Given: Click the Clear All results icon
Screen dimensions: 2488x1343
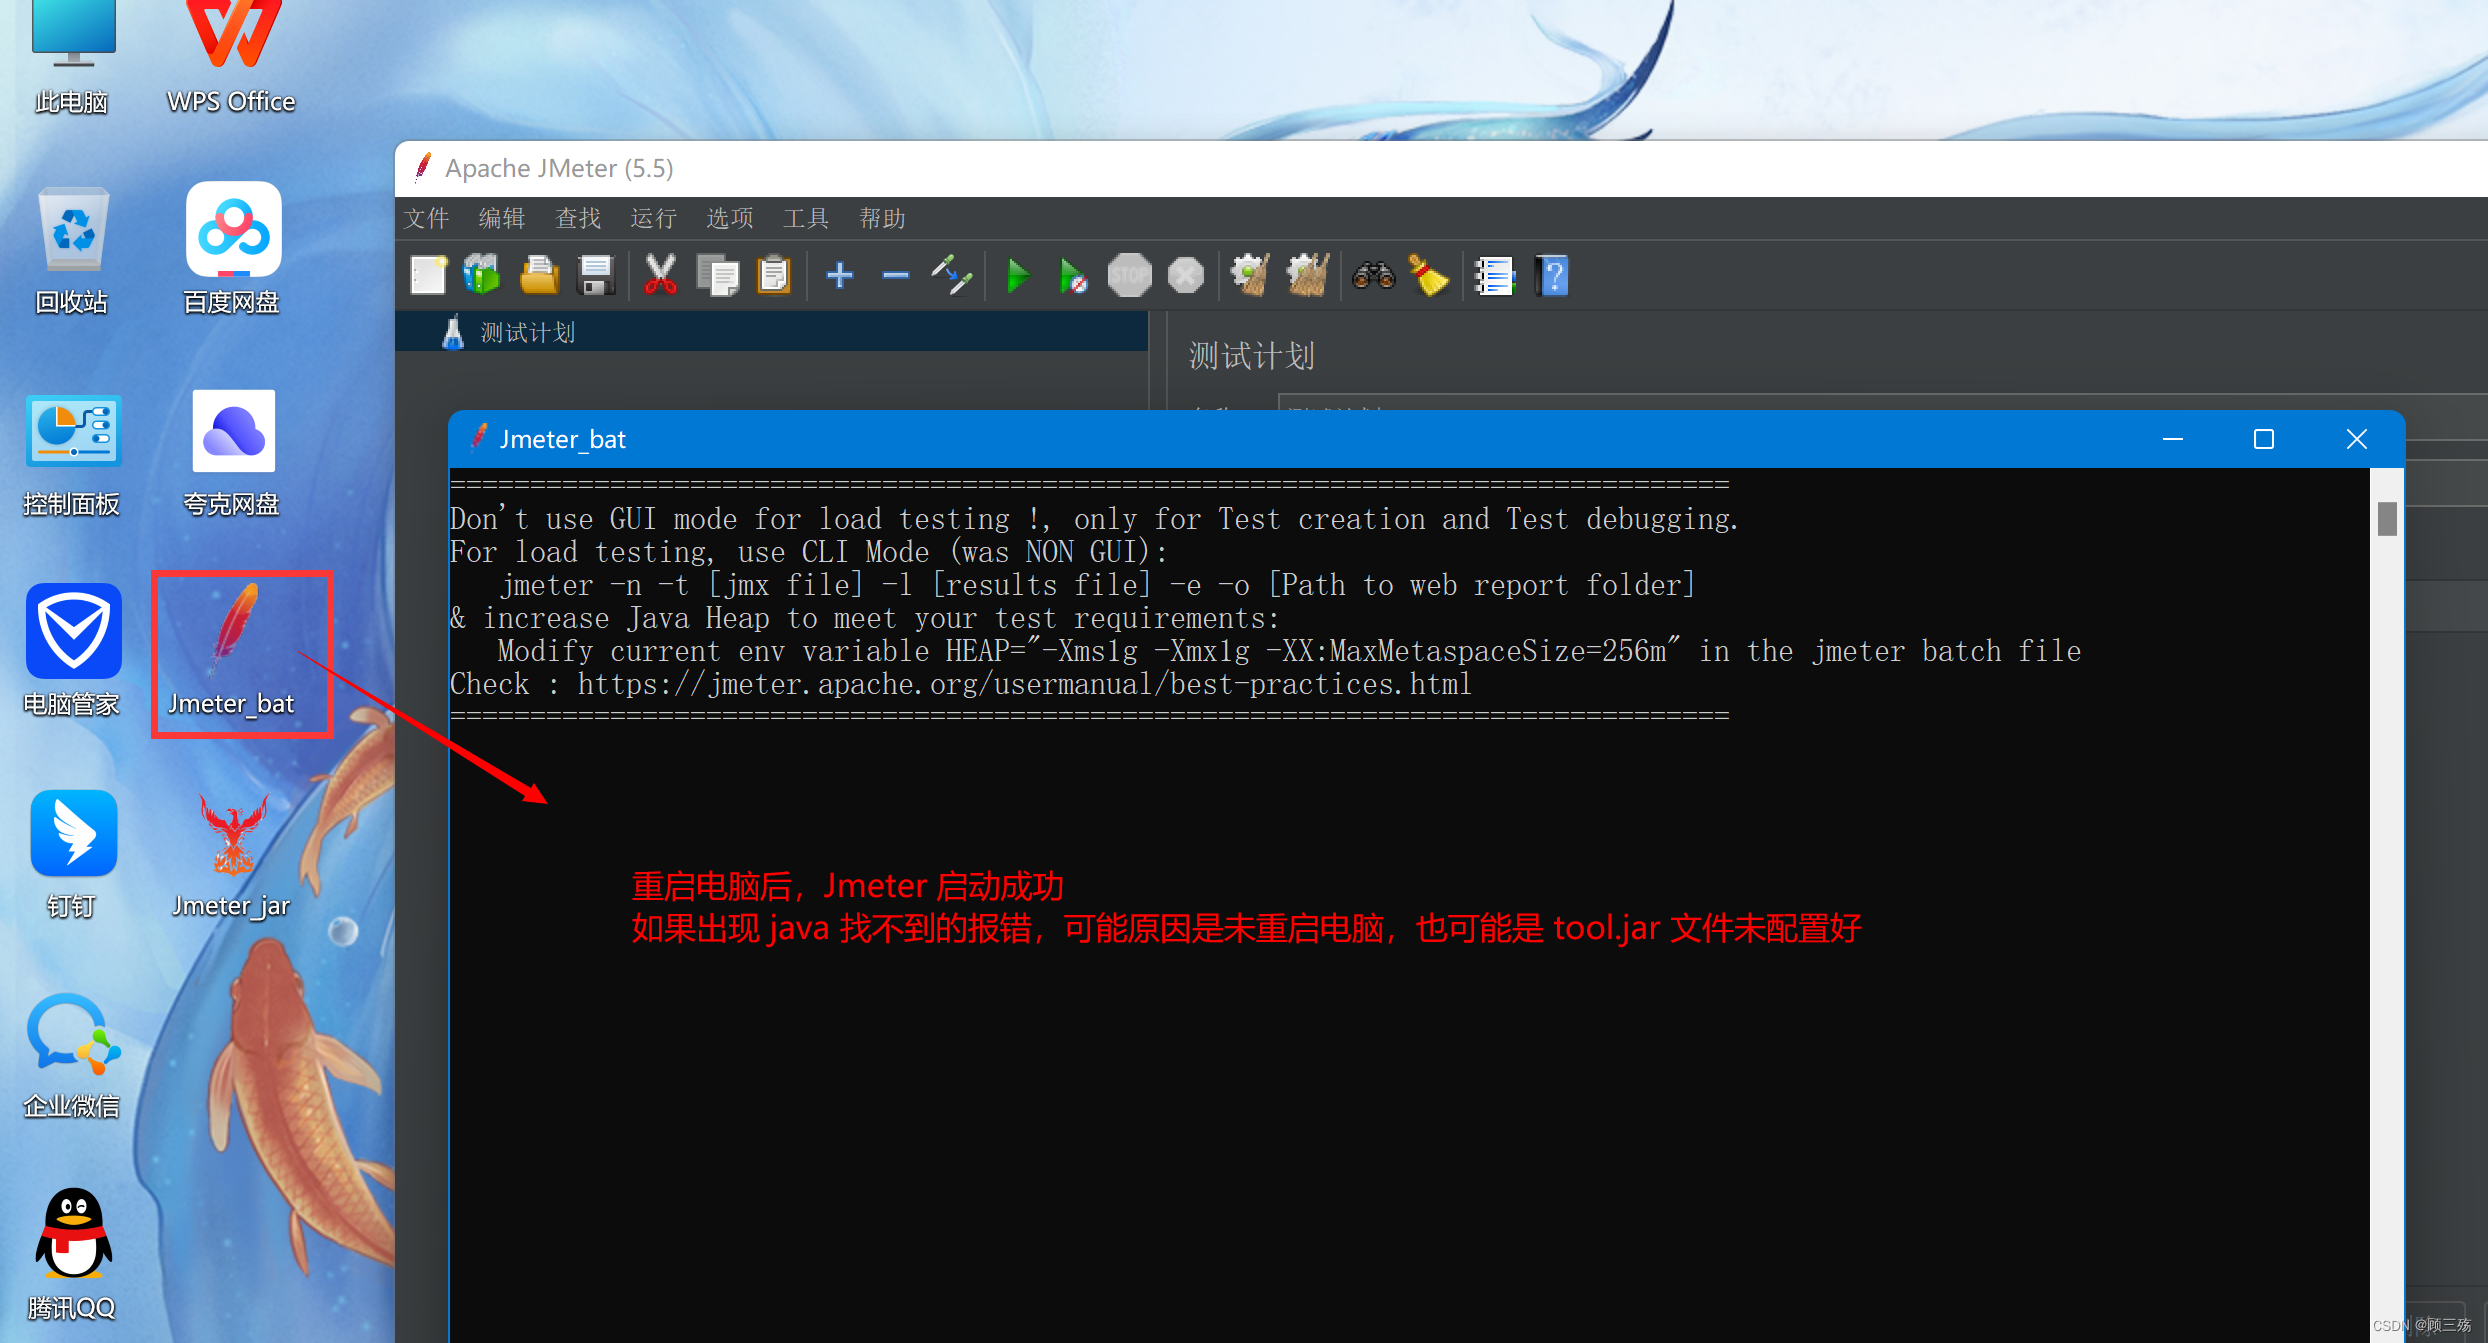Looking at the screenshot, I should click(x=1307, y=275).
